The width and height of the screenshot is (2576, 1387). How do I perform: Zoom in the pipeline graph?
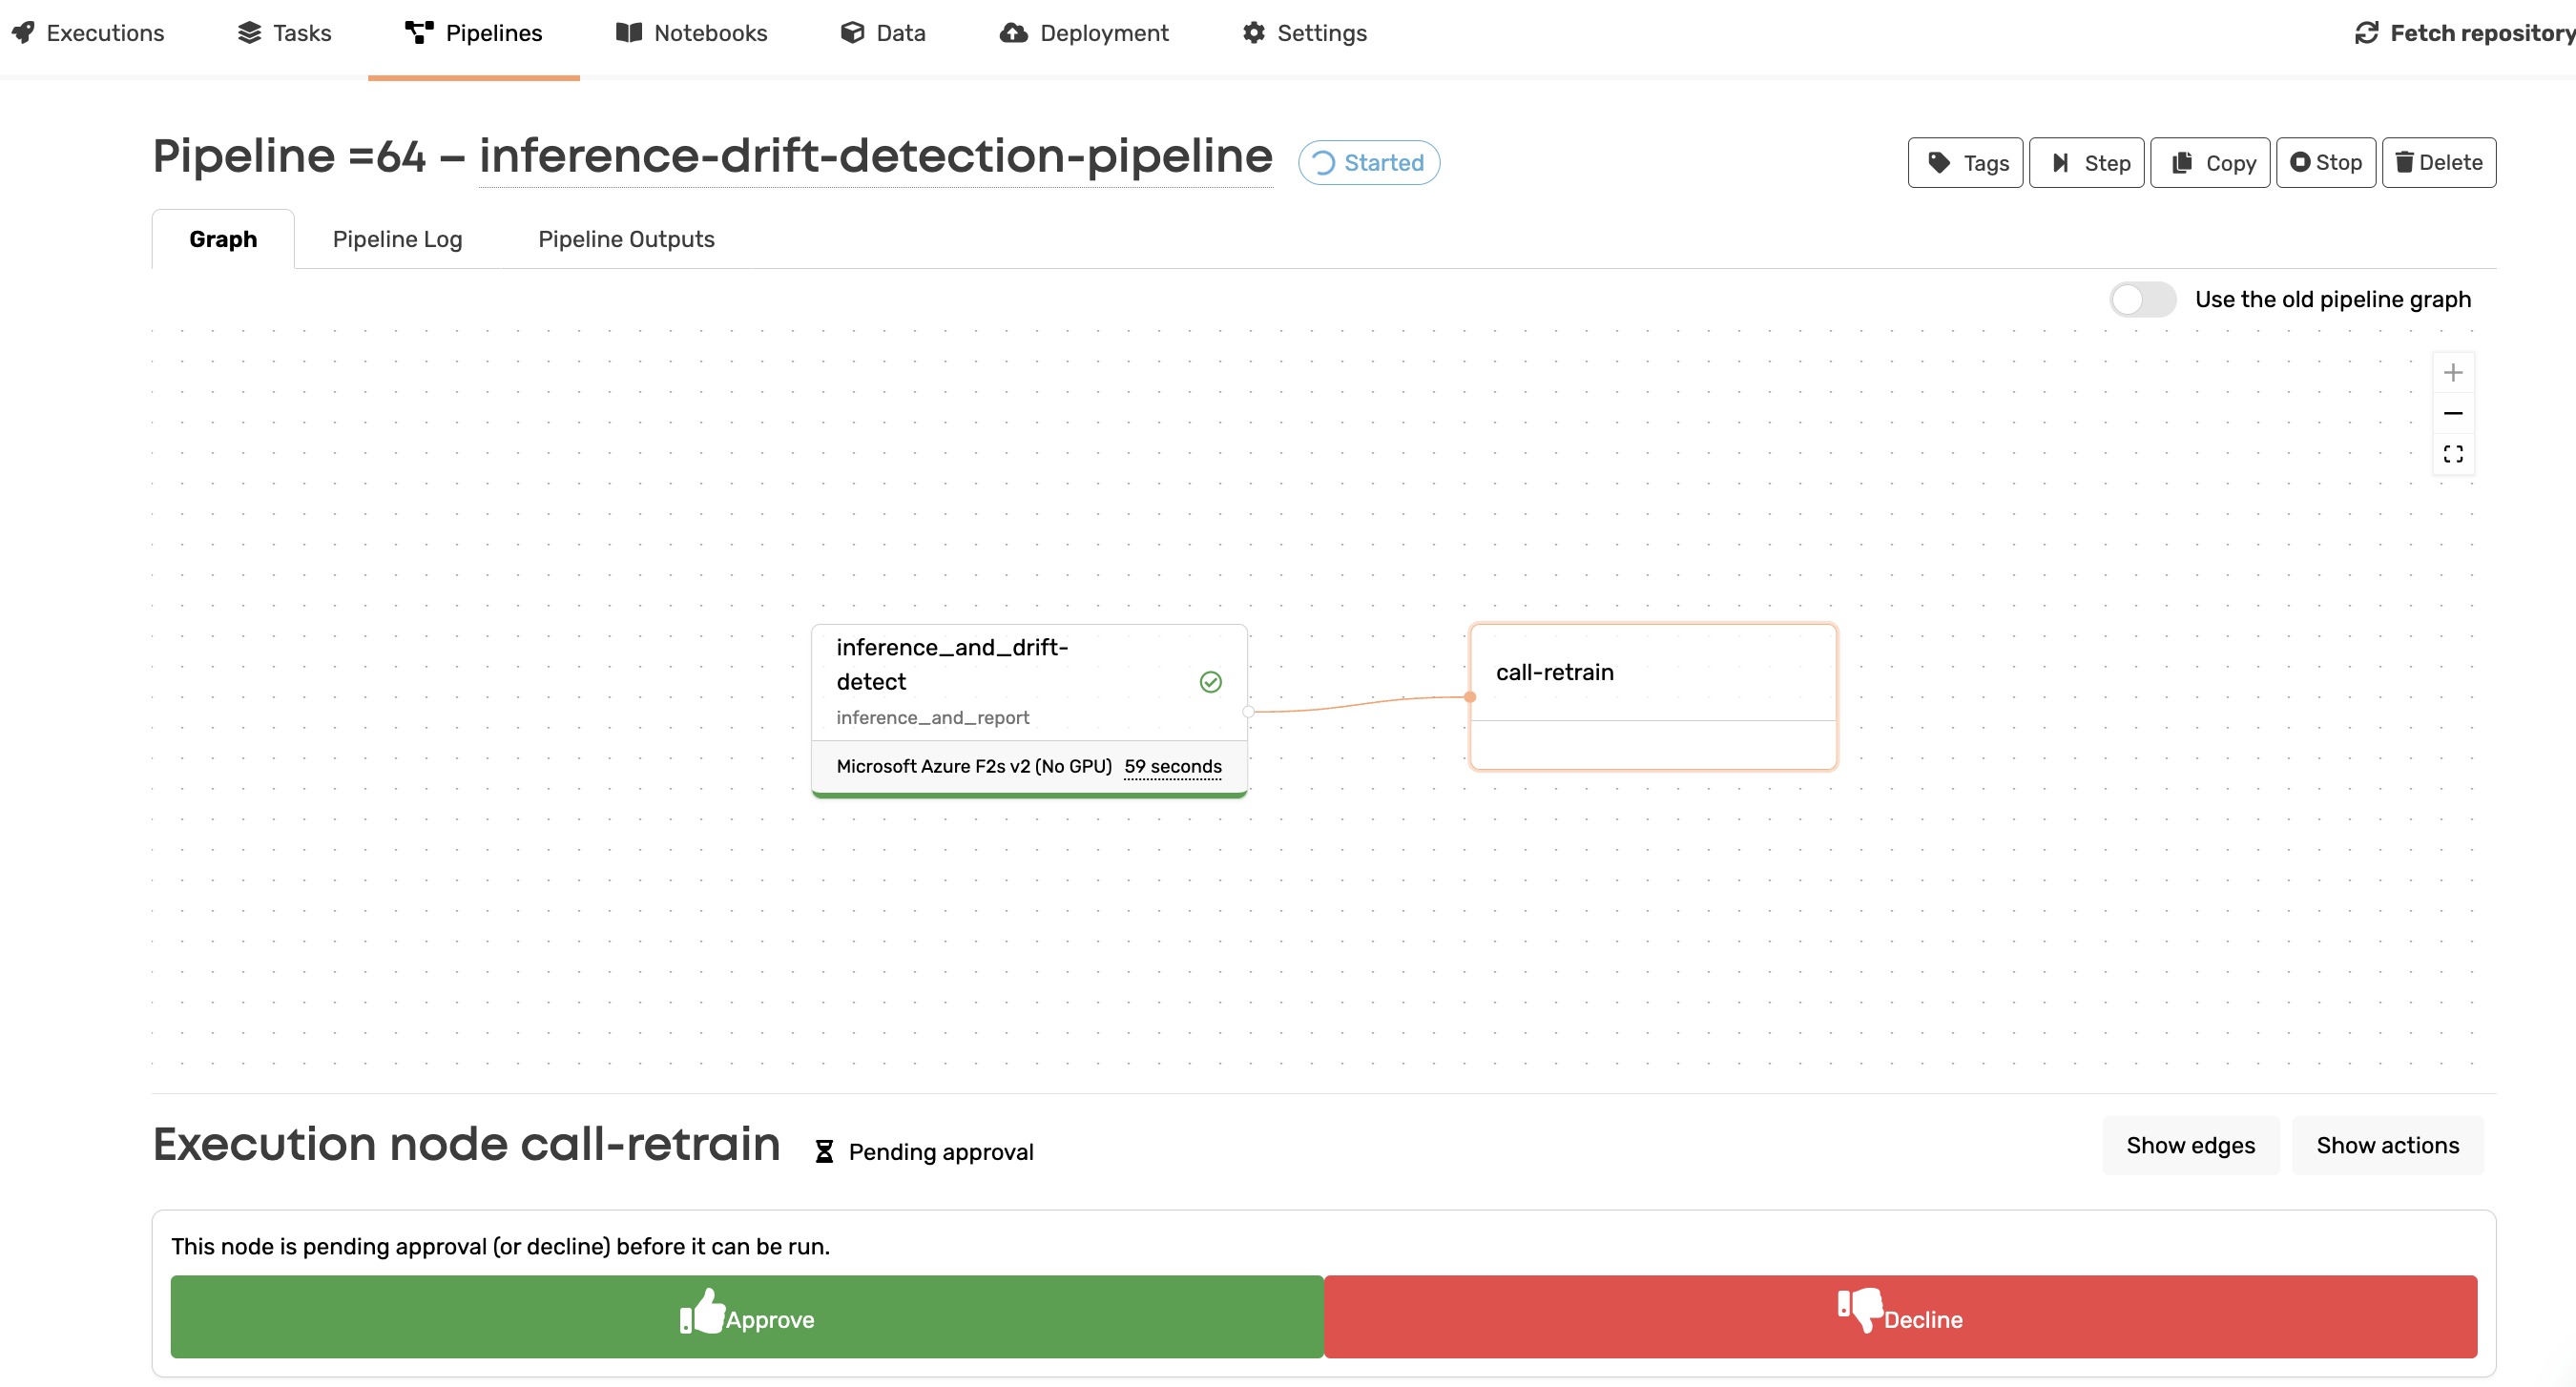pyautogui.click(x=2452, y=373)
